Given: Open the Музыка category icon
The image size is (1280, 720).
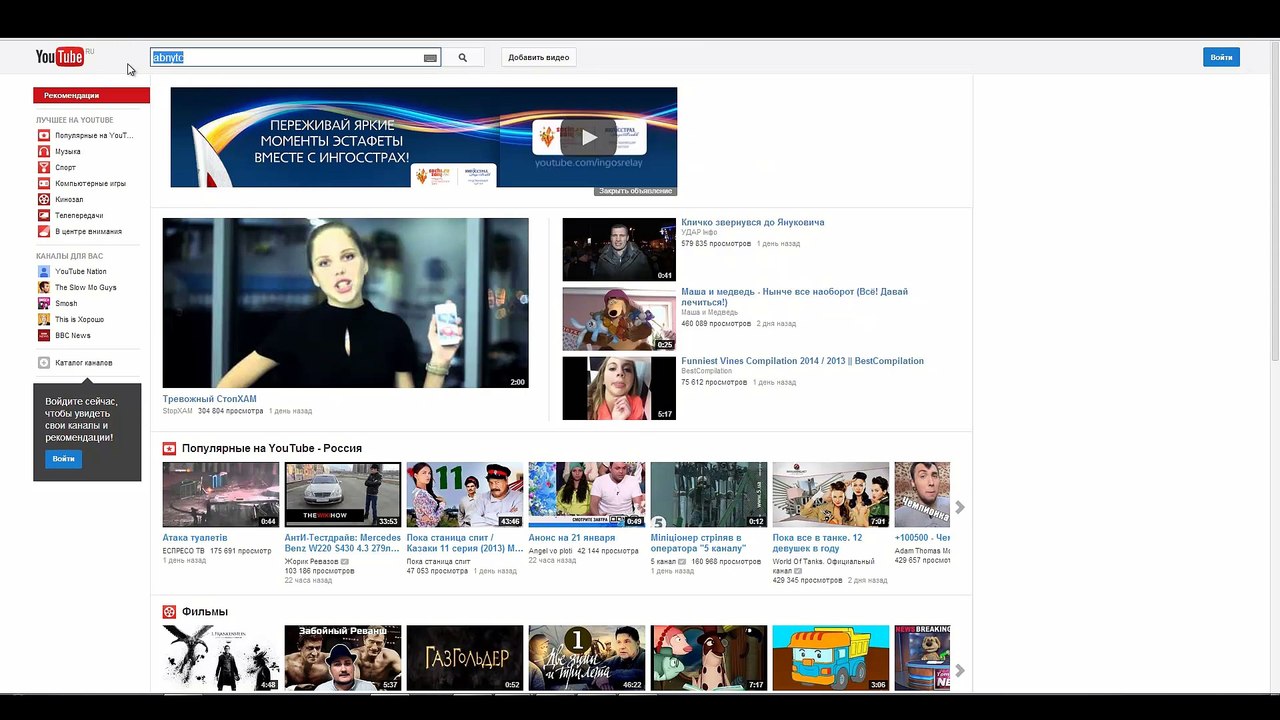Looking at the screenshot, I should (x=44, y=151).
